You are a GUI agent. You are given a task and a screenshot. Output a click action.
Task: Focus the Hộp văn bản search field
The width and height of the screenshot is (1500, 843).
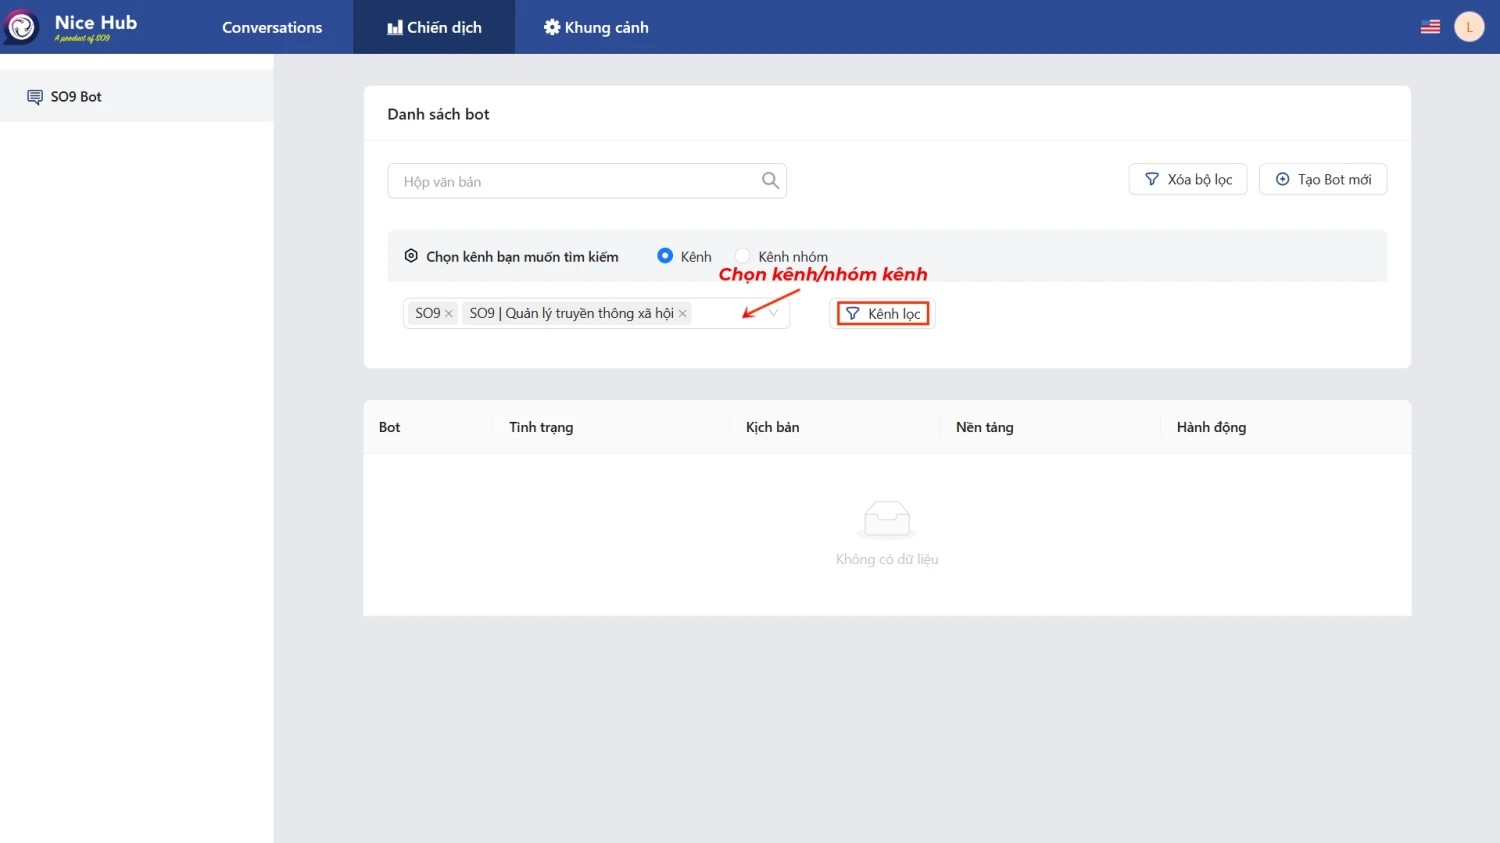point(587,181)
